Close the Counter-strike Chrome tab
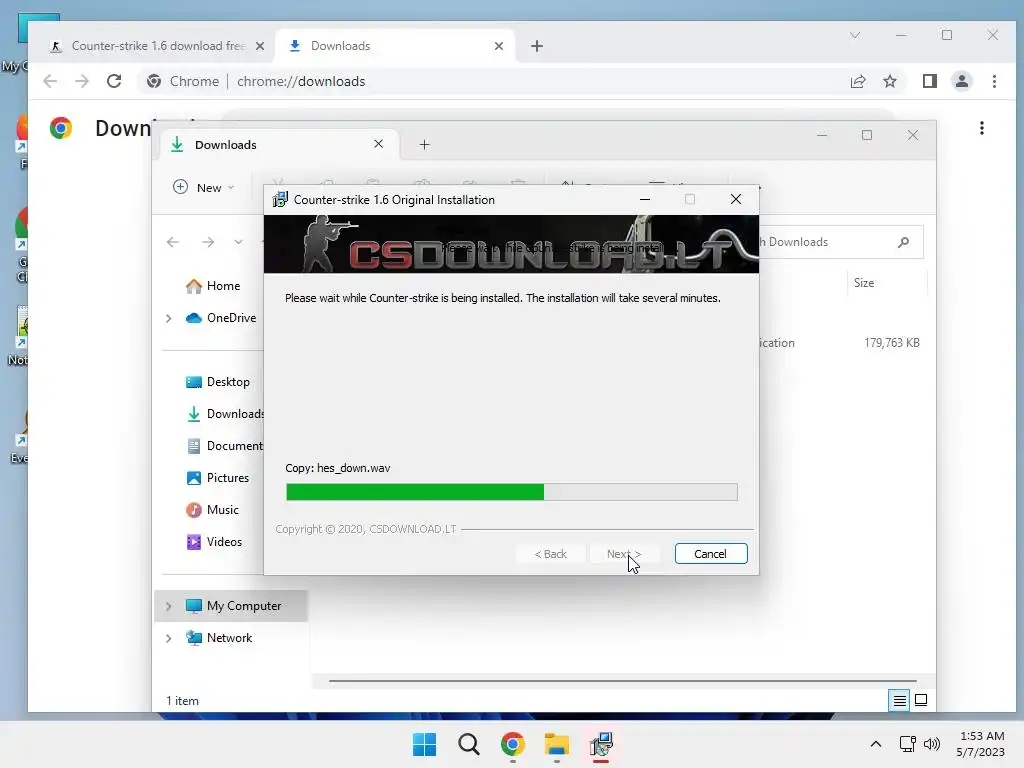The height and width of the screenshot is (768, 1024). (259, 46)
